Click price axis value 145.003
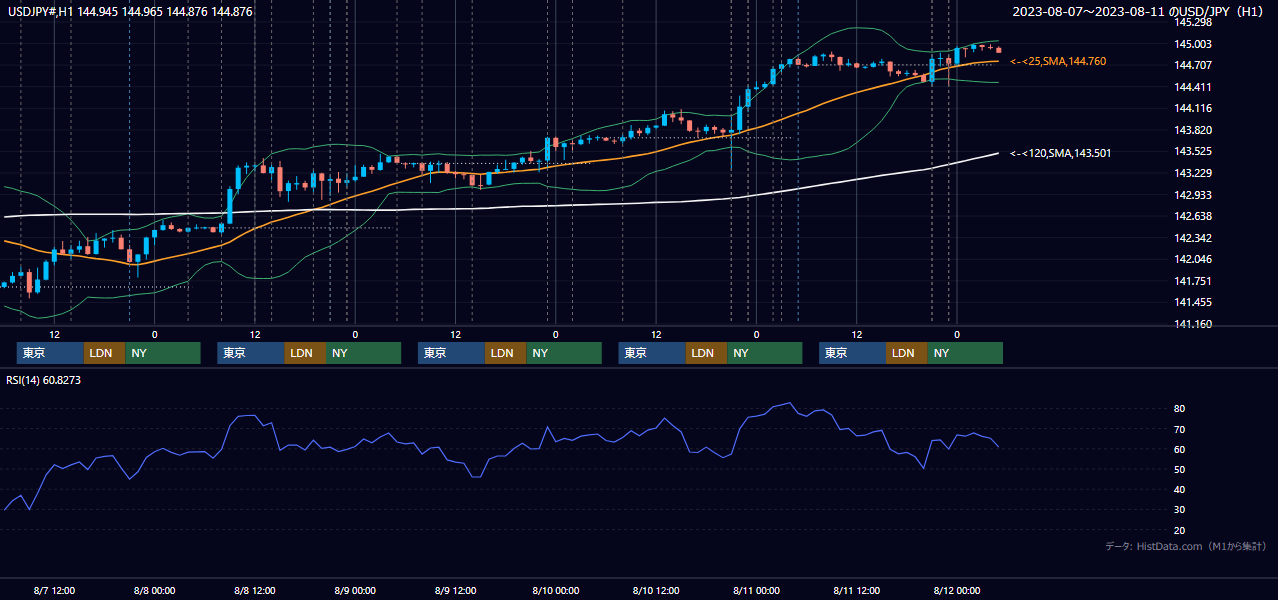This screenshot has height=600, width=1278. tap(1193, 44)
